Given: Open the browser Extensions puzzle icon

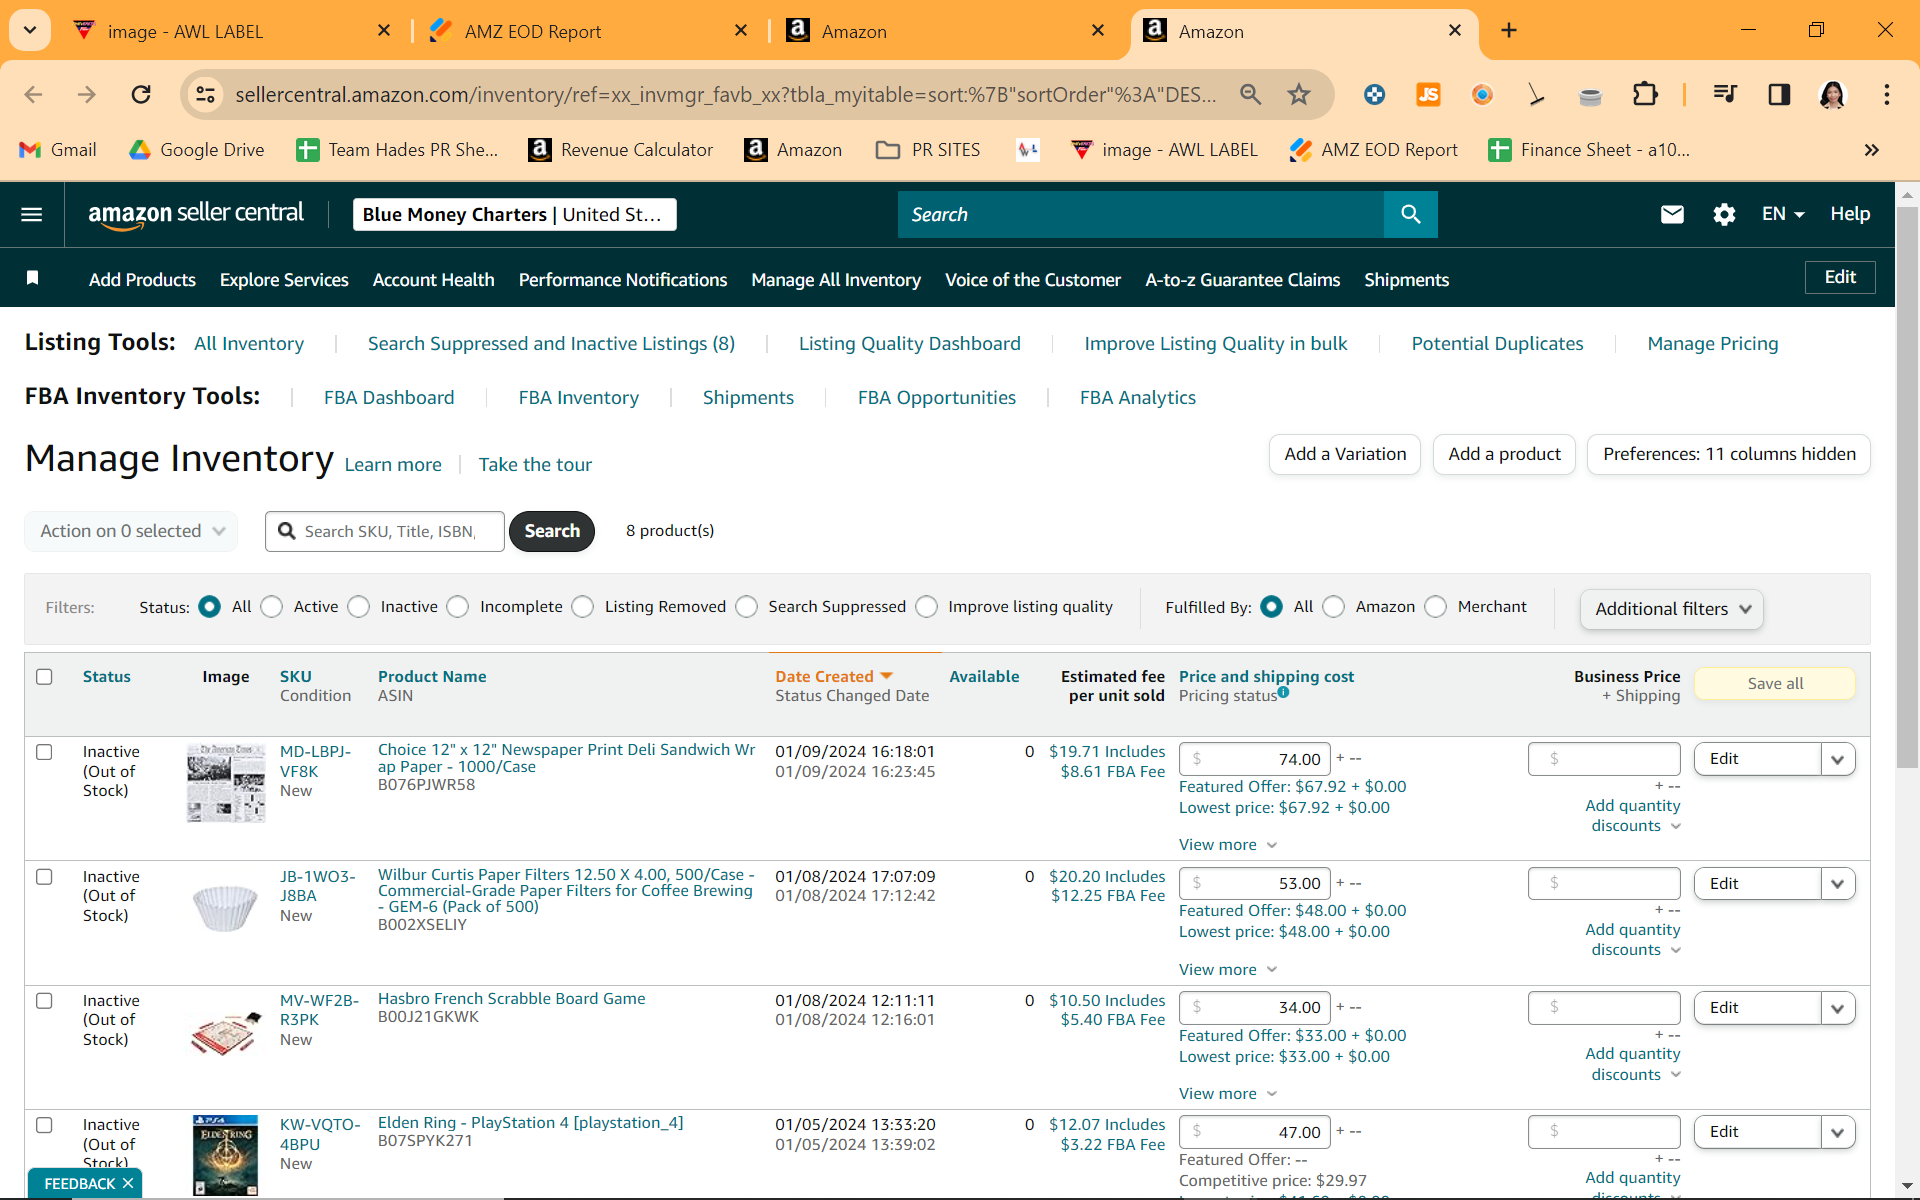Looking at the screenshot, I should [x=1645, y=94].
